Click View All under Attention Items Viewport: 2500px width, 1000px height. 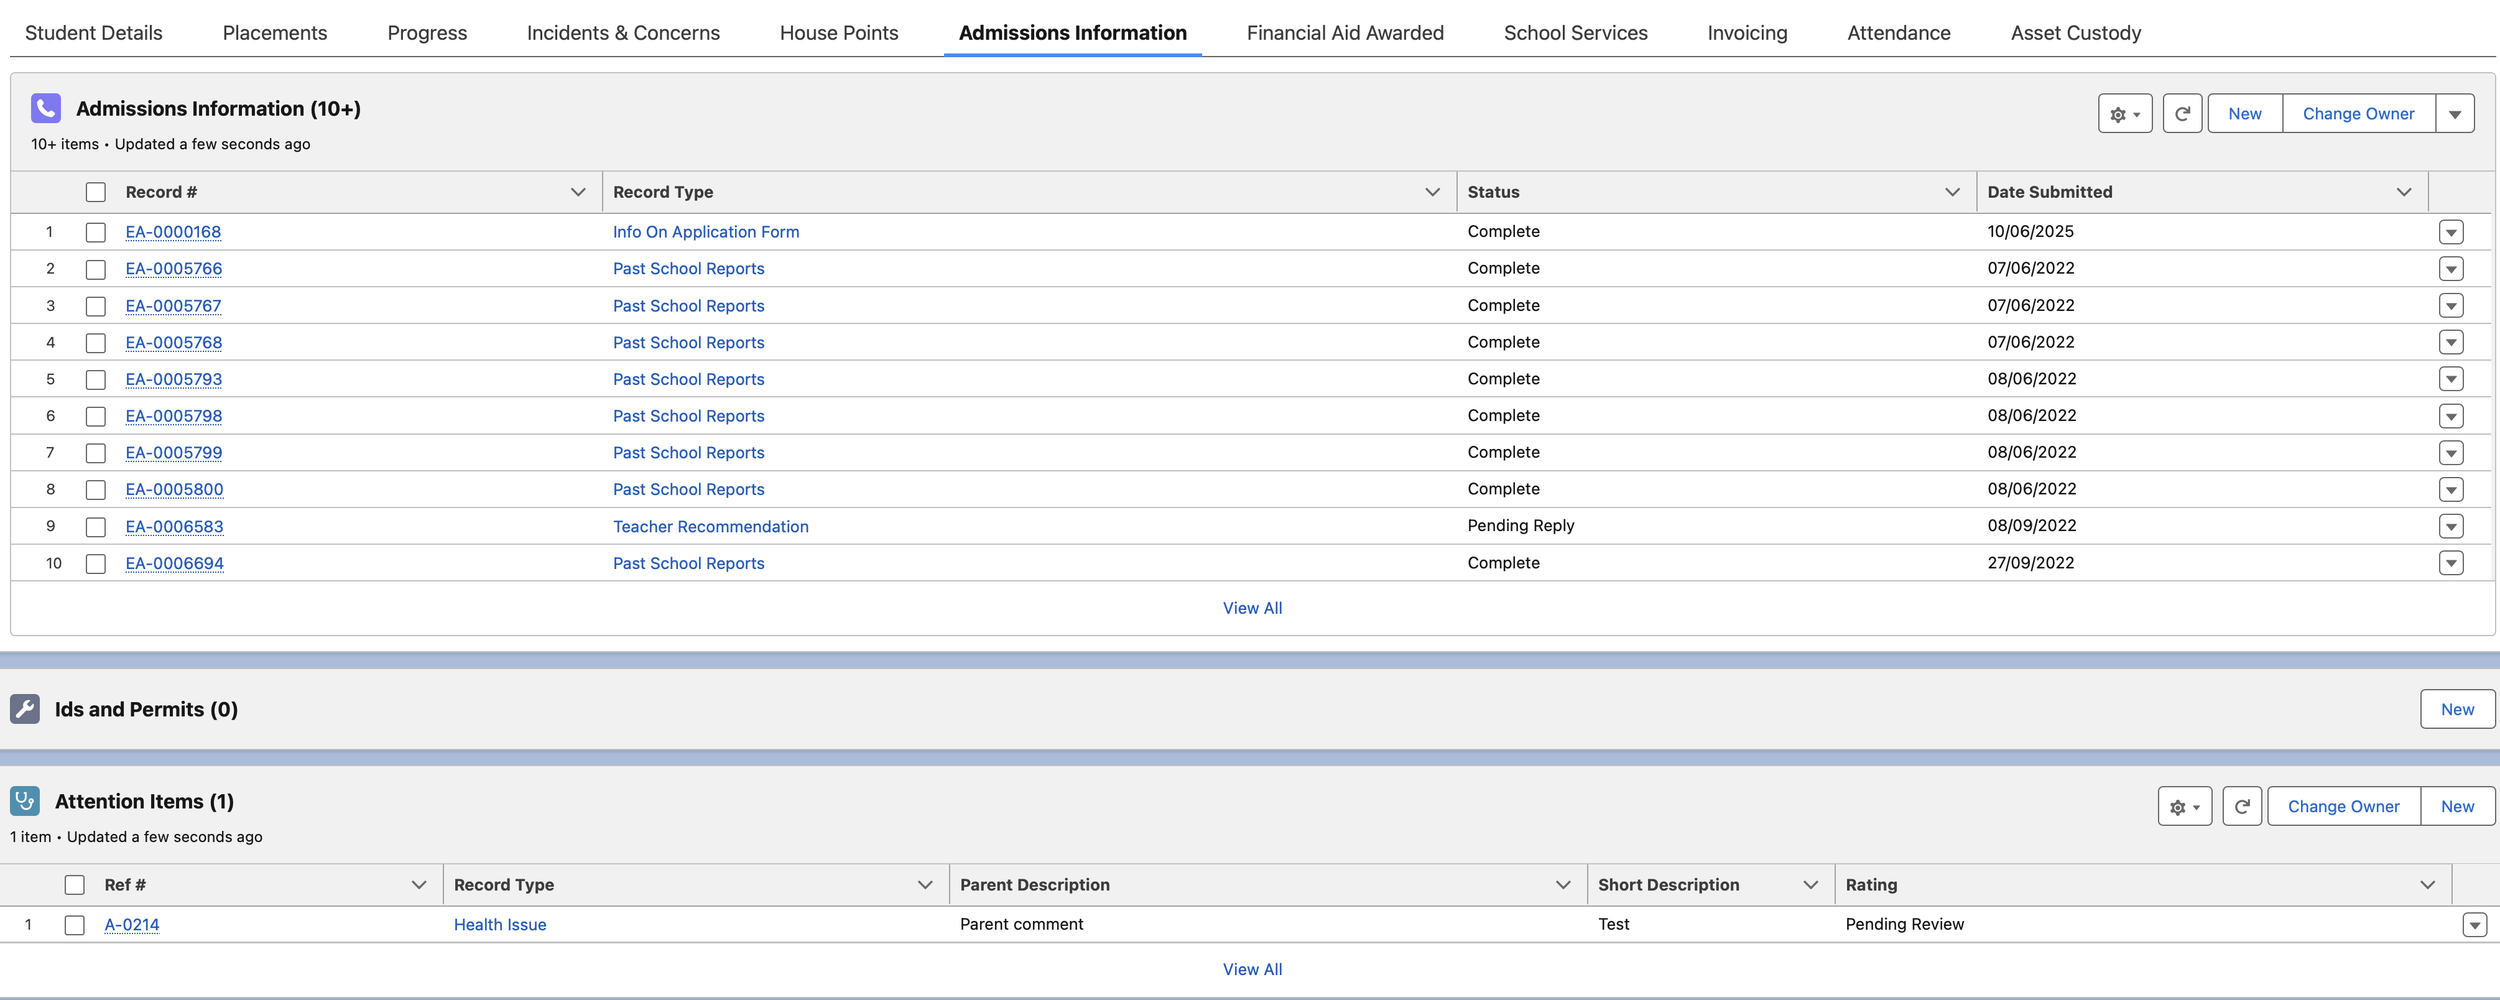coord(1252,969)
